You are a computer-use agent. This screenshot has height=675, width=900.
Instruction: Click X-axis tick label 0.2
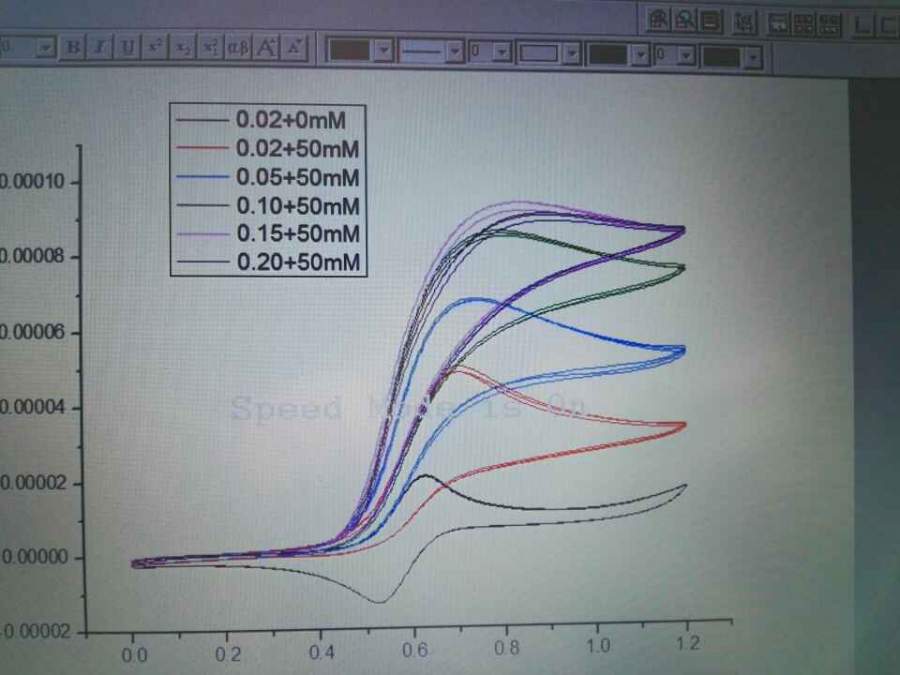pyautogui.click(x=228, y=654)
